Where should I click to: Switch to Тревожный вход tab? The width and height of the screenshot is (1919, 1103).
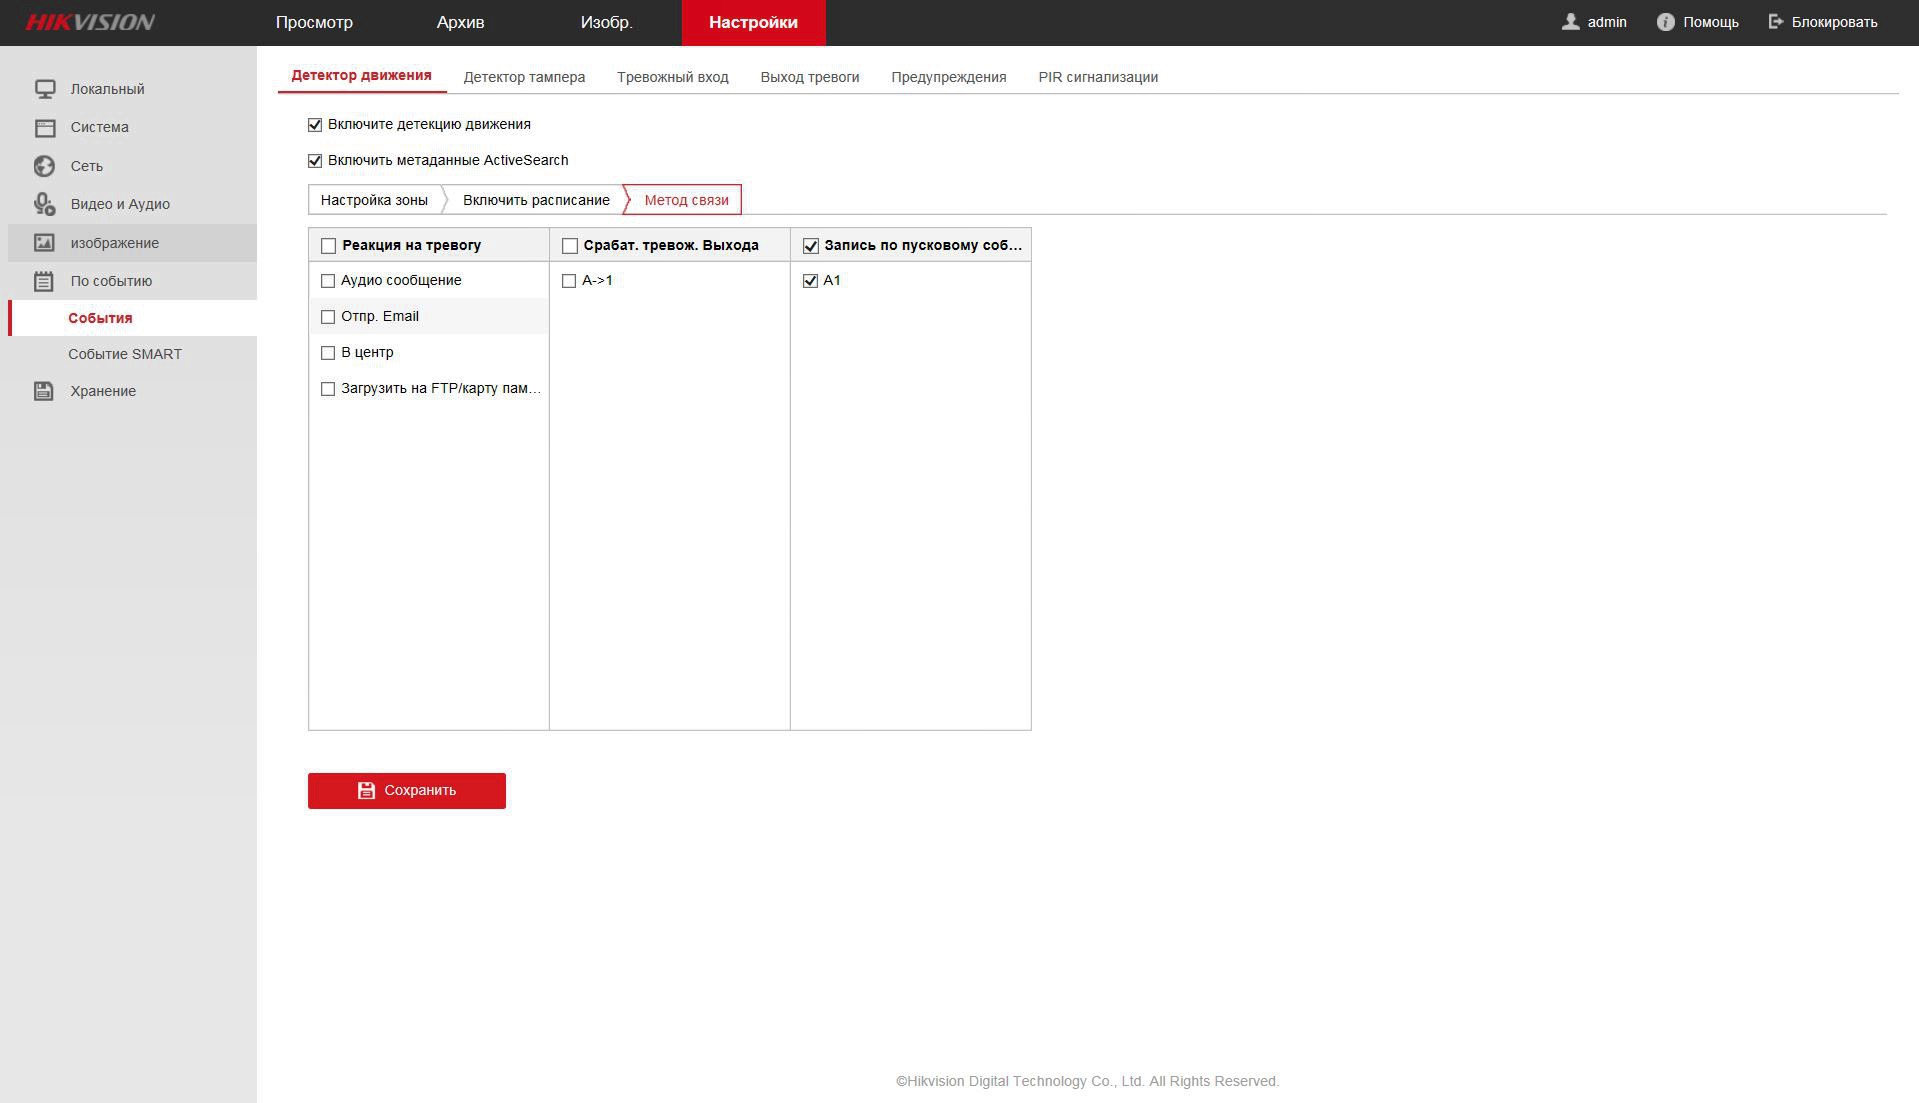[x=672, y=77]
